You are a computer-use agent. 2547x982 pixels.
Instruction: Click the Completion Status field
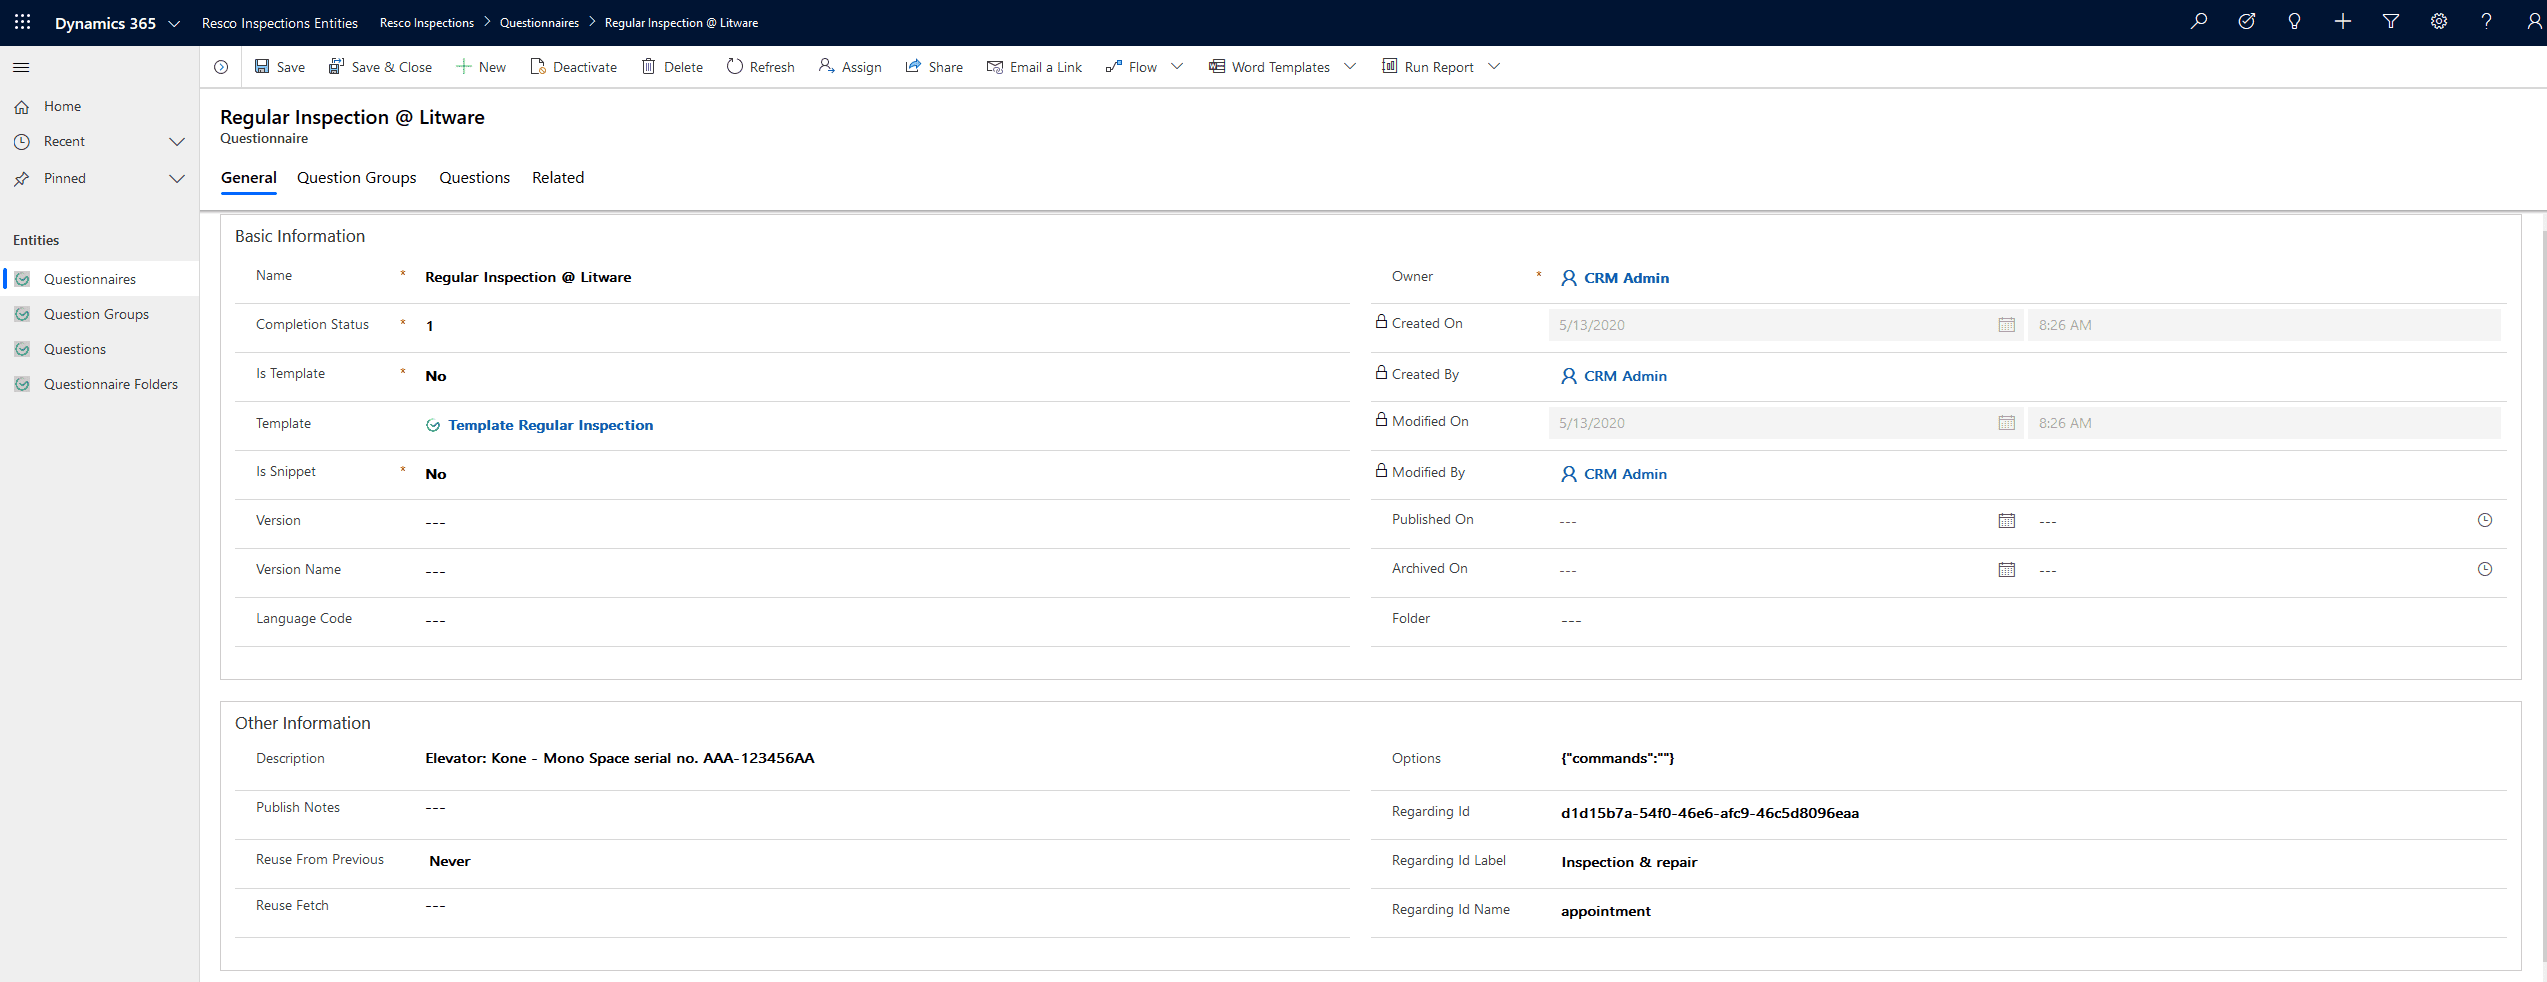884,326
